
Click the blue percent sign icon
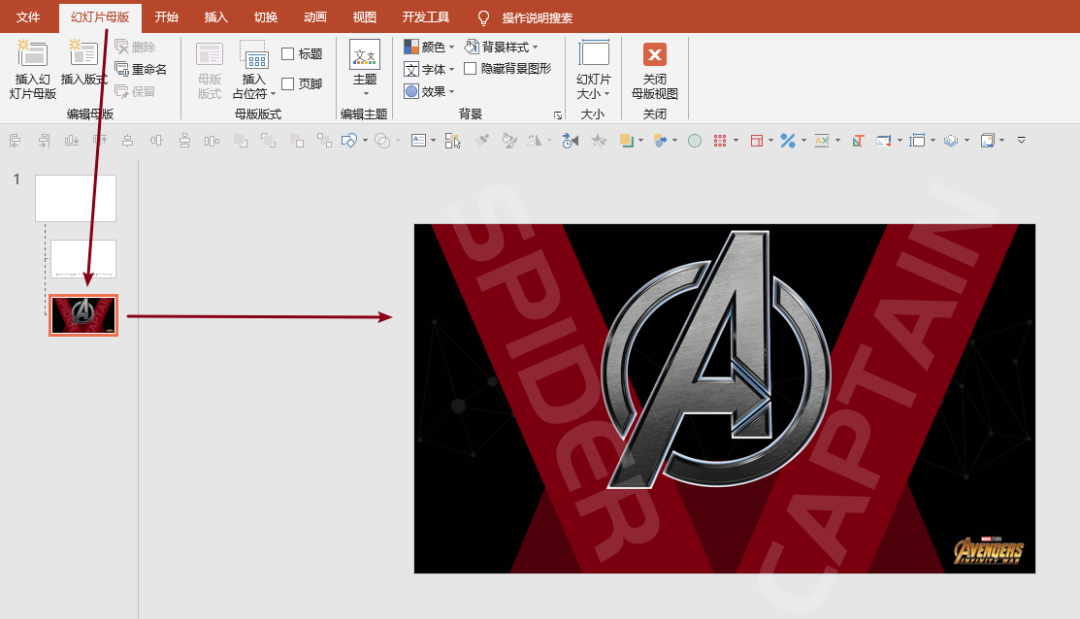point(788,140)
